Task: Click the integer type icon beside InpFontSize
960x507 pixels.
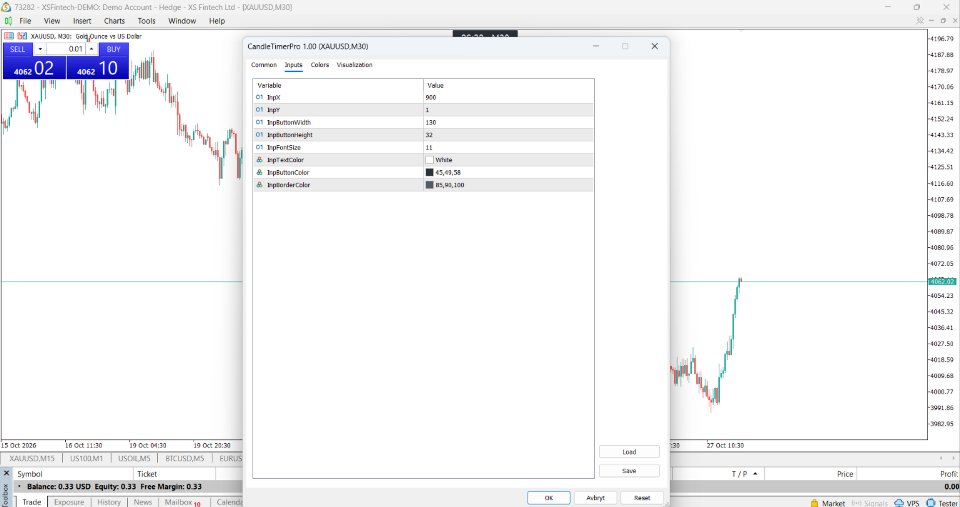Action: 260,148
